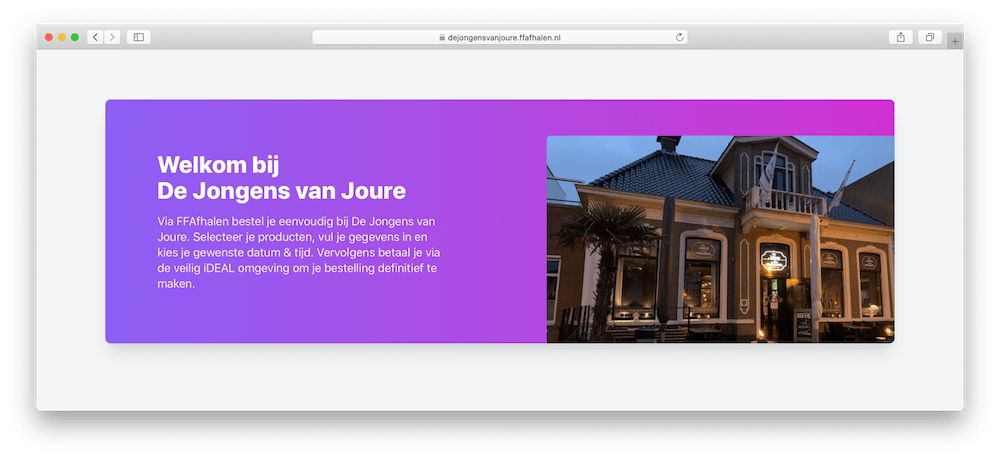Image resolution: width=1000 pixels, height=459 pixels.
Task: Close the Safari window with the red button
Action: (x=49, y=38)
